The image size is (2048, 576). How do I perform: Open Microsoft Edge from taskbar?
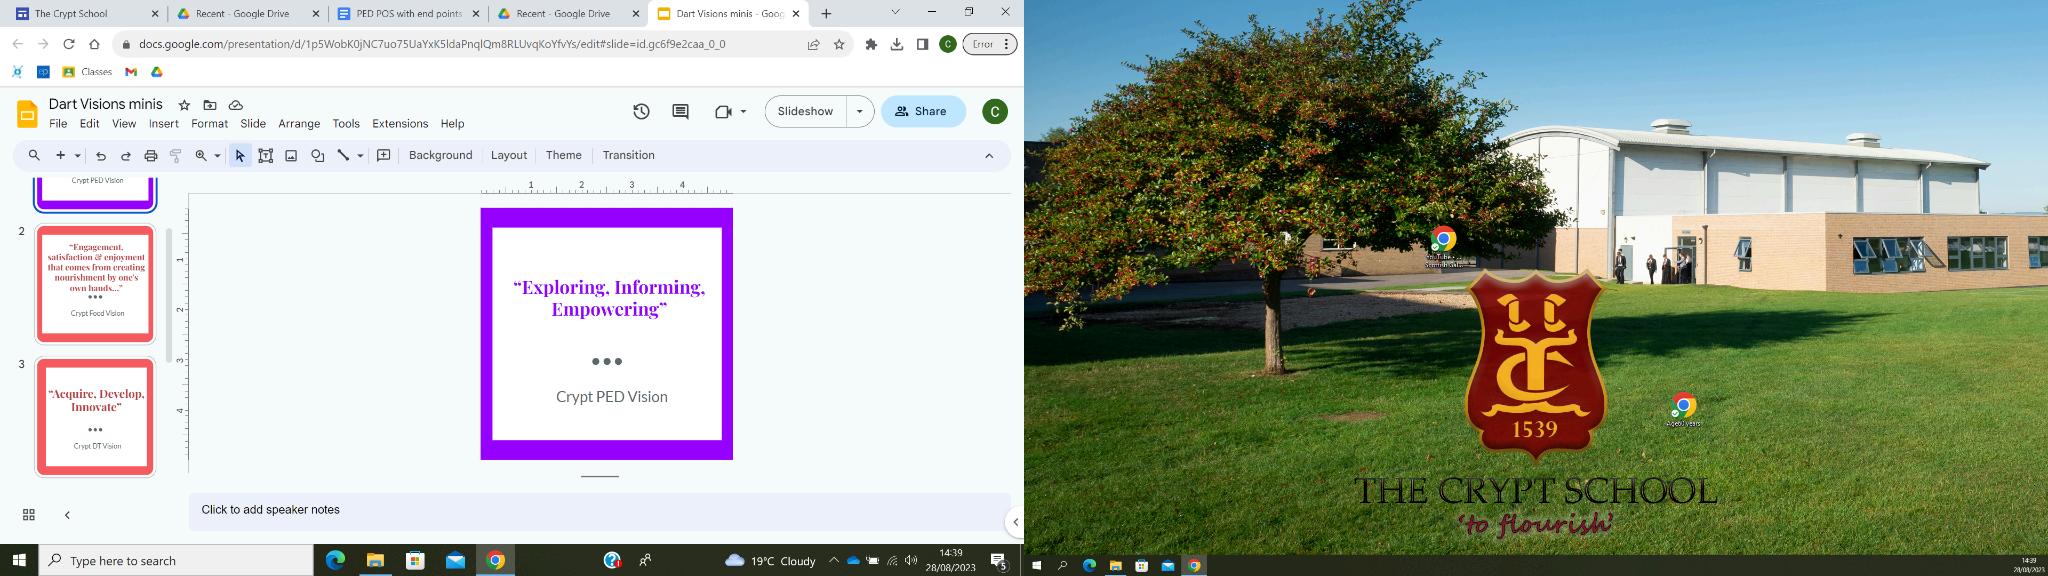click(335, 561)
